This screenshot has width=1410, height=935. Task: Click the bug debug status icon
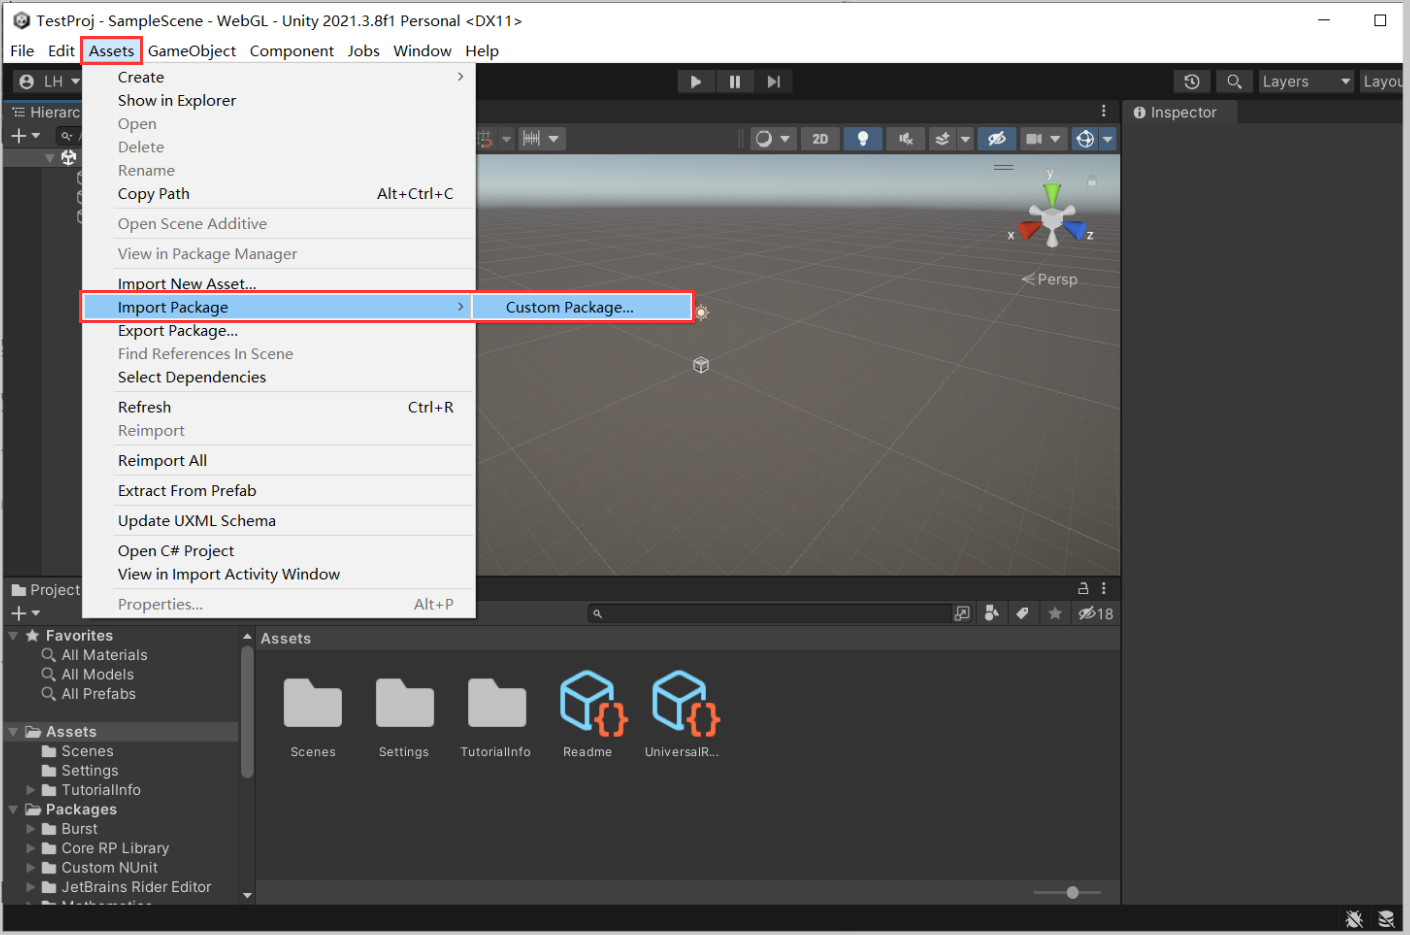click(x=1354, y=919)
